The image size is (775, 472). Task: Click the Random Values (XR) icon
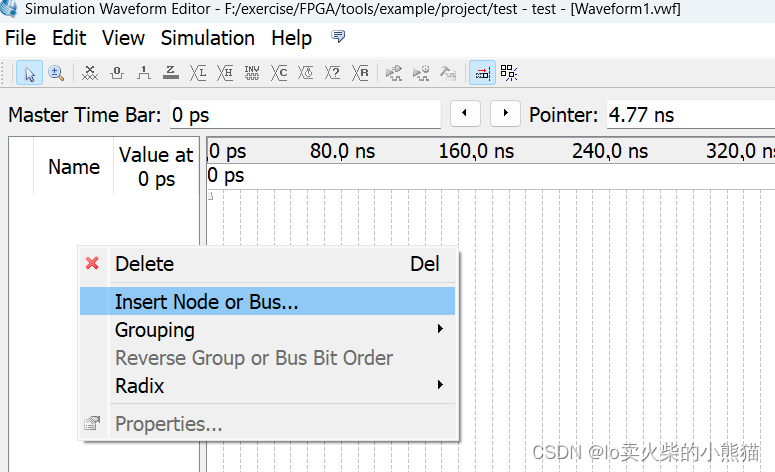(361, 73)
